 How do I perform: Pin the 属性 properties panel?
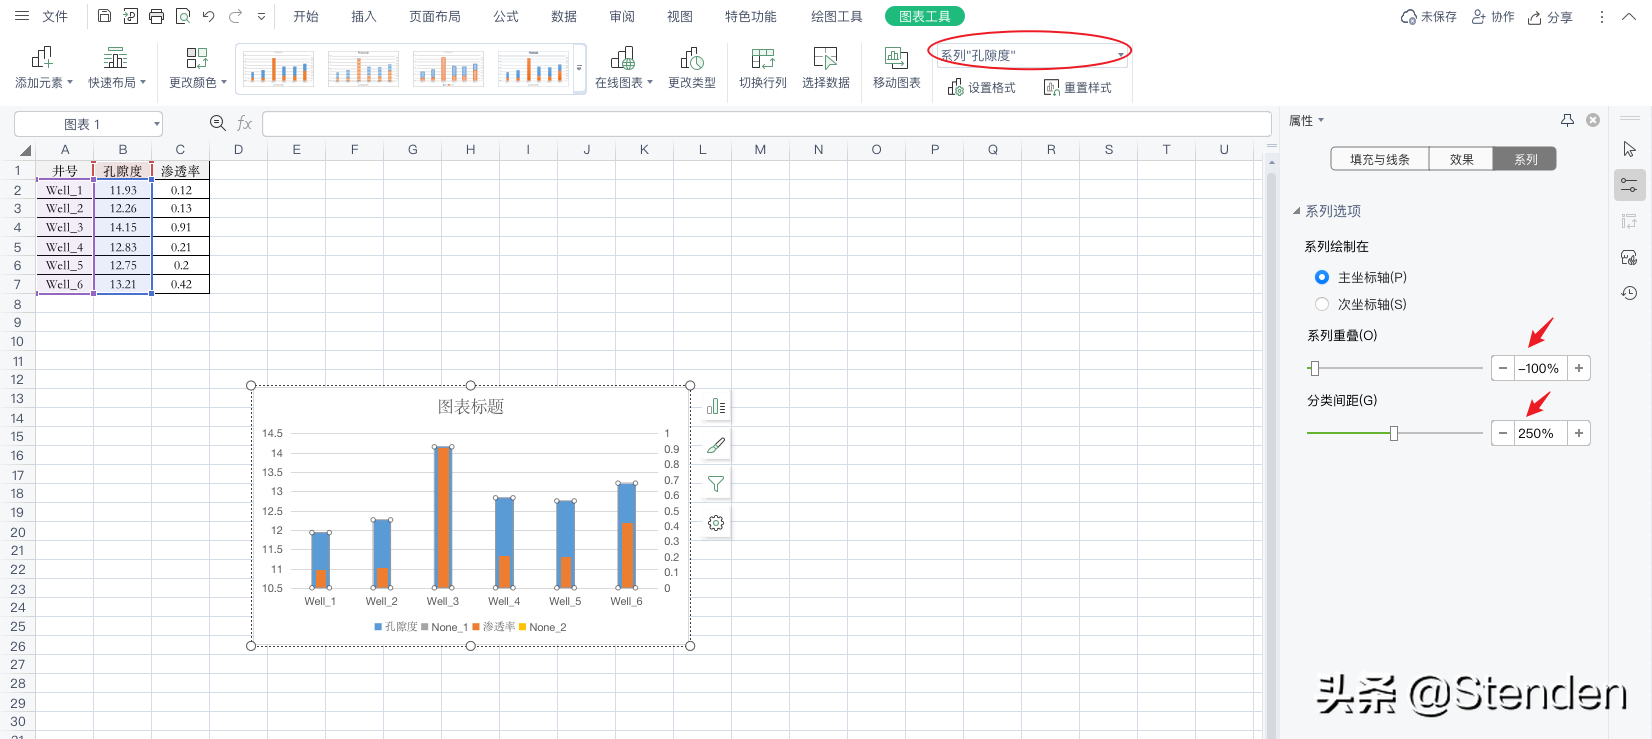1567,120
